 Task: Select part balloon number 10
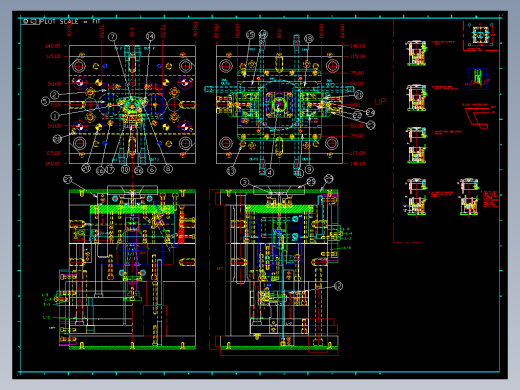125,170
